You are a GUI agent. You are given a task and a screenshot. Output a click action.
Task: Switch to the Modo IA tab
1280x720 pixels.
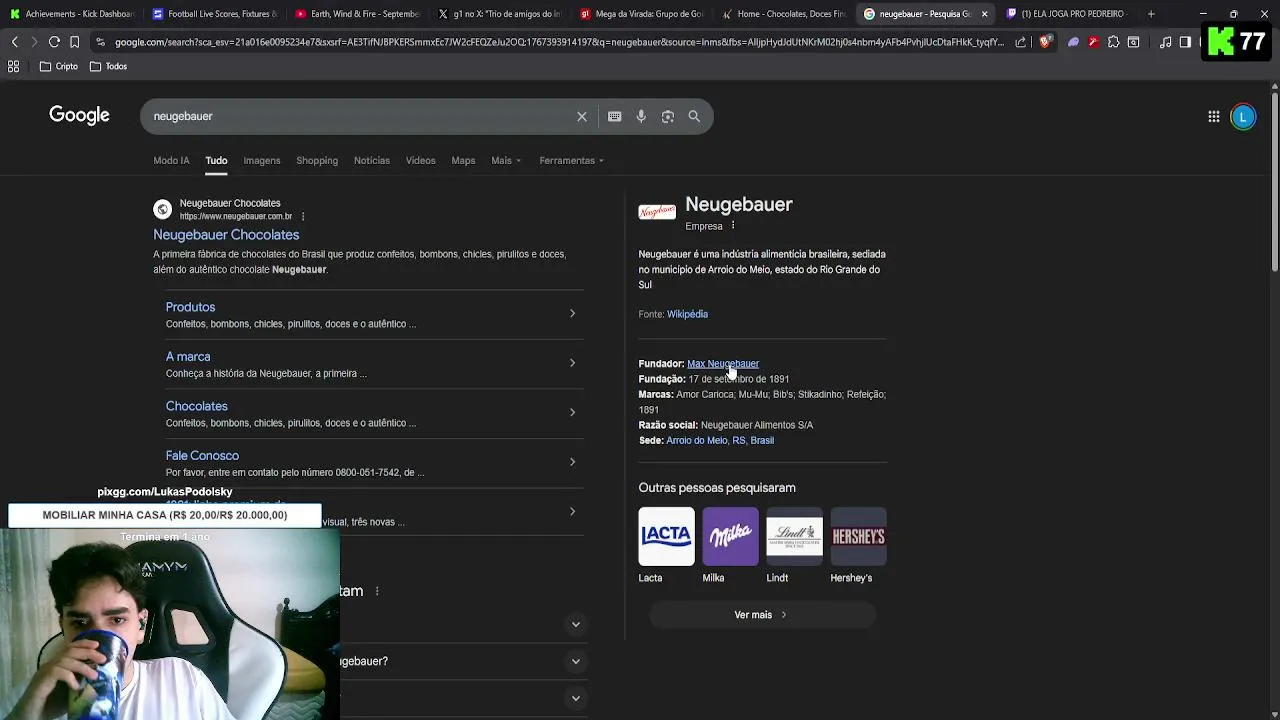(171, 160)
